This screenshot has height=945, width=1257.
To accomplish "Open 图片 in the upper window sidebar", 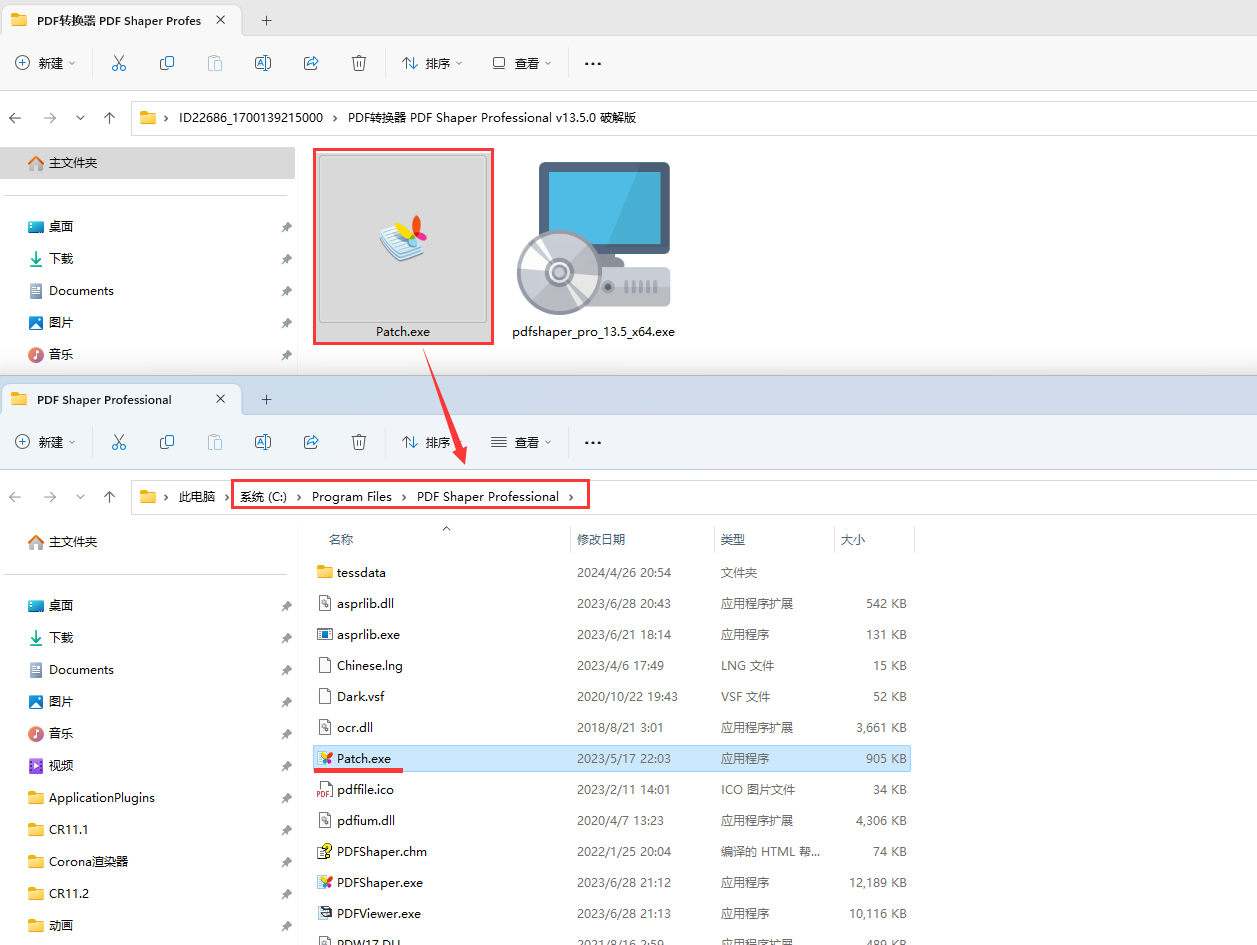I will 61,323.
